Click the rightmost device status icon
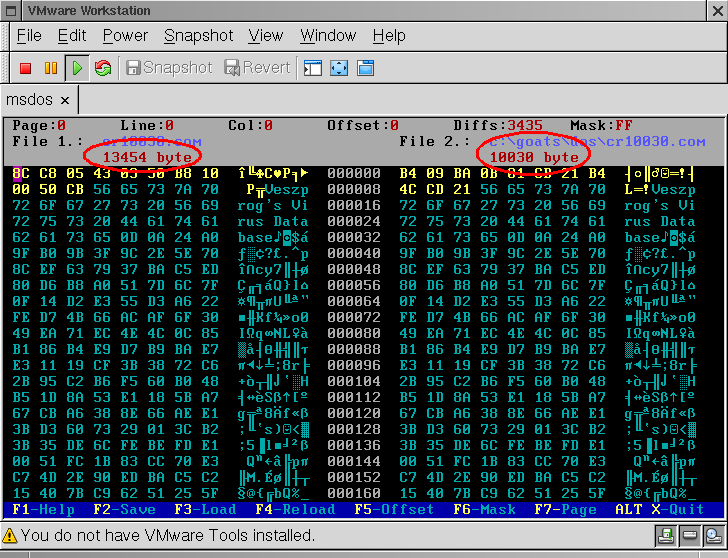This screenshot has height=558, width=728. coord(713,536)
